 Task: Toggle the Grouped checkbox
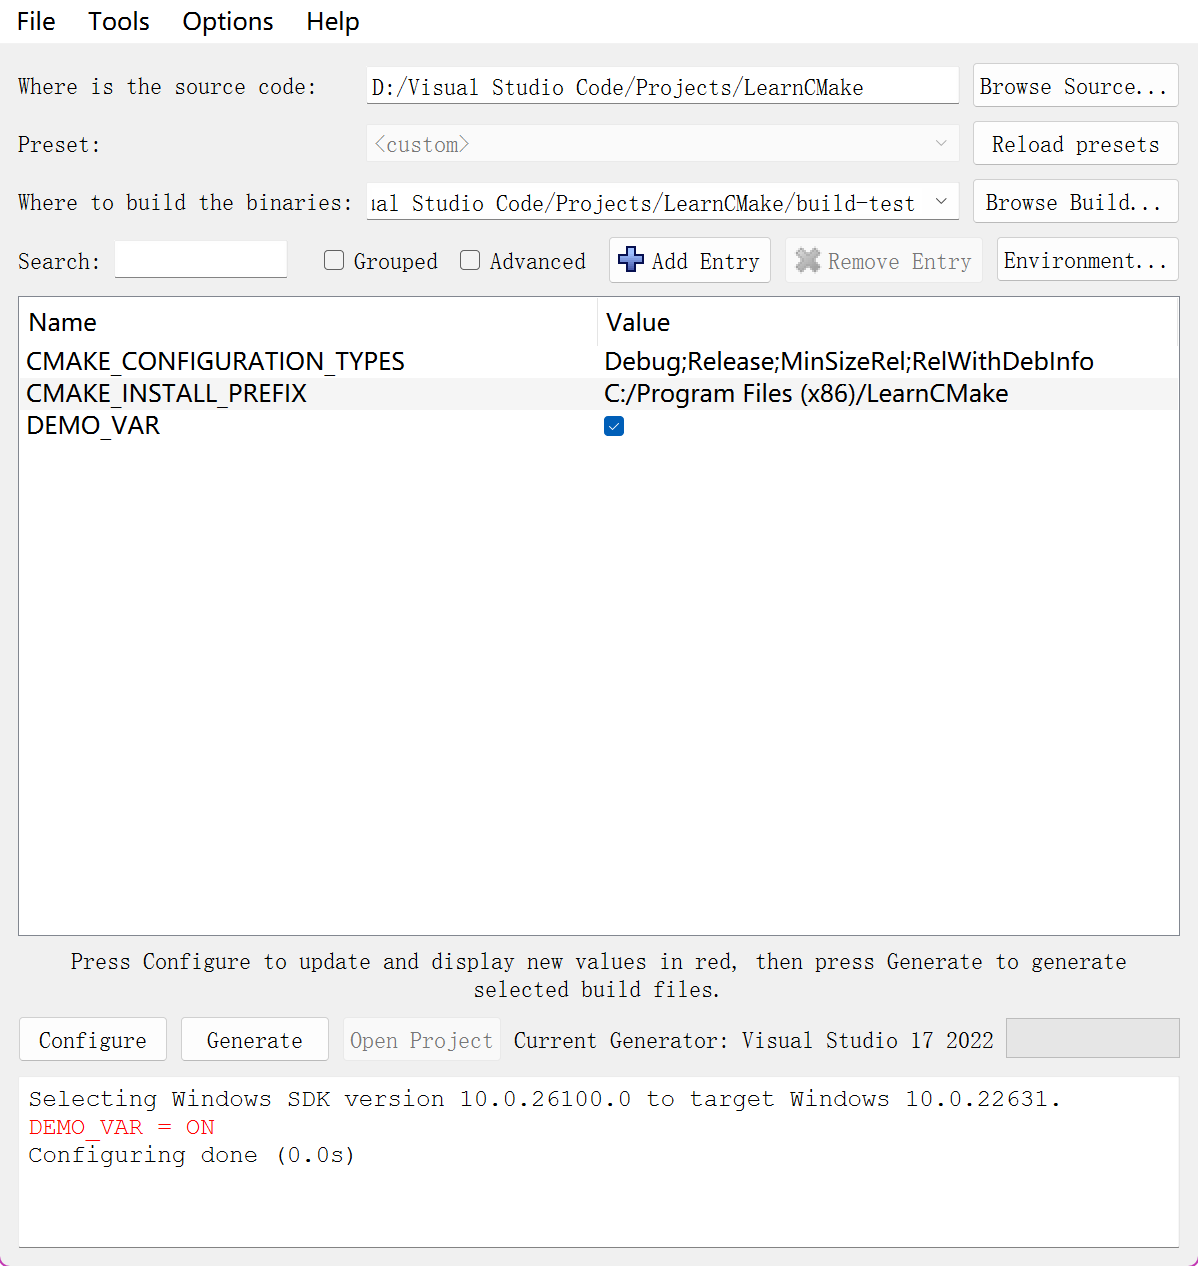point(334,261)
